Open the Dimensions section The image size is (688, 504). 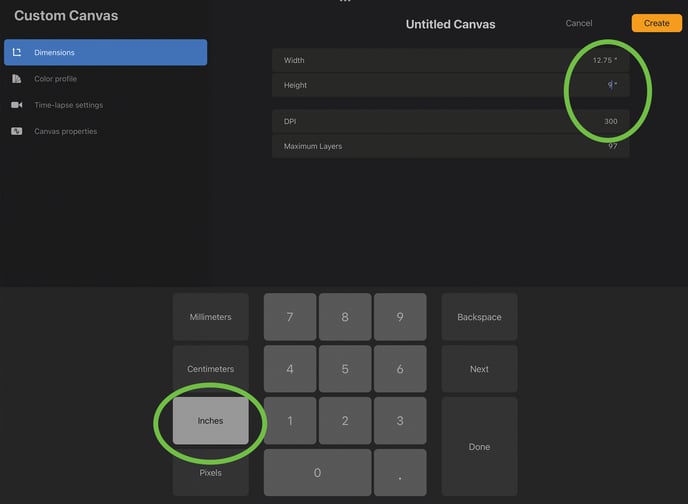click(105, 52)
